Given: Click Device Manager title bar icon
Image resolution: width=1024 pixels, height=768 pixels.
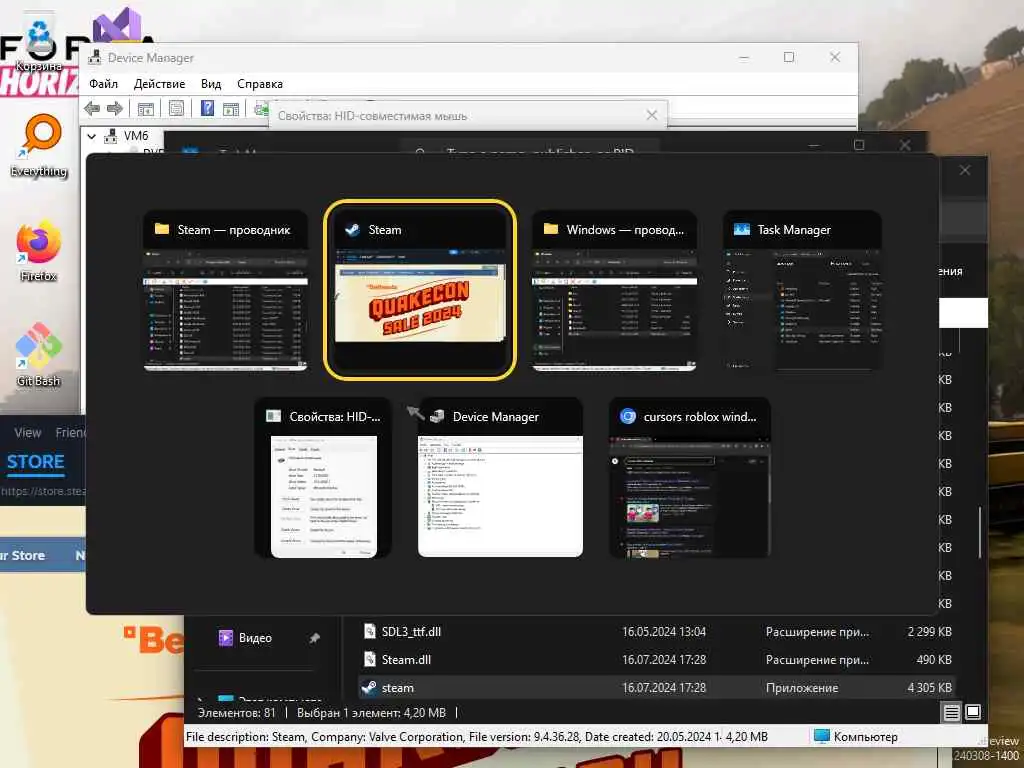Looking at the screenshot, I should coord(95,57).
